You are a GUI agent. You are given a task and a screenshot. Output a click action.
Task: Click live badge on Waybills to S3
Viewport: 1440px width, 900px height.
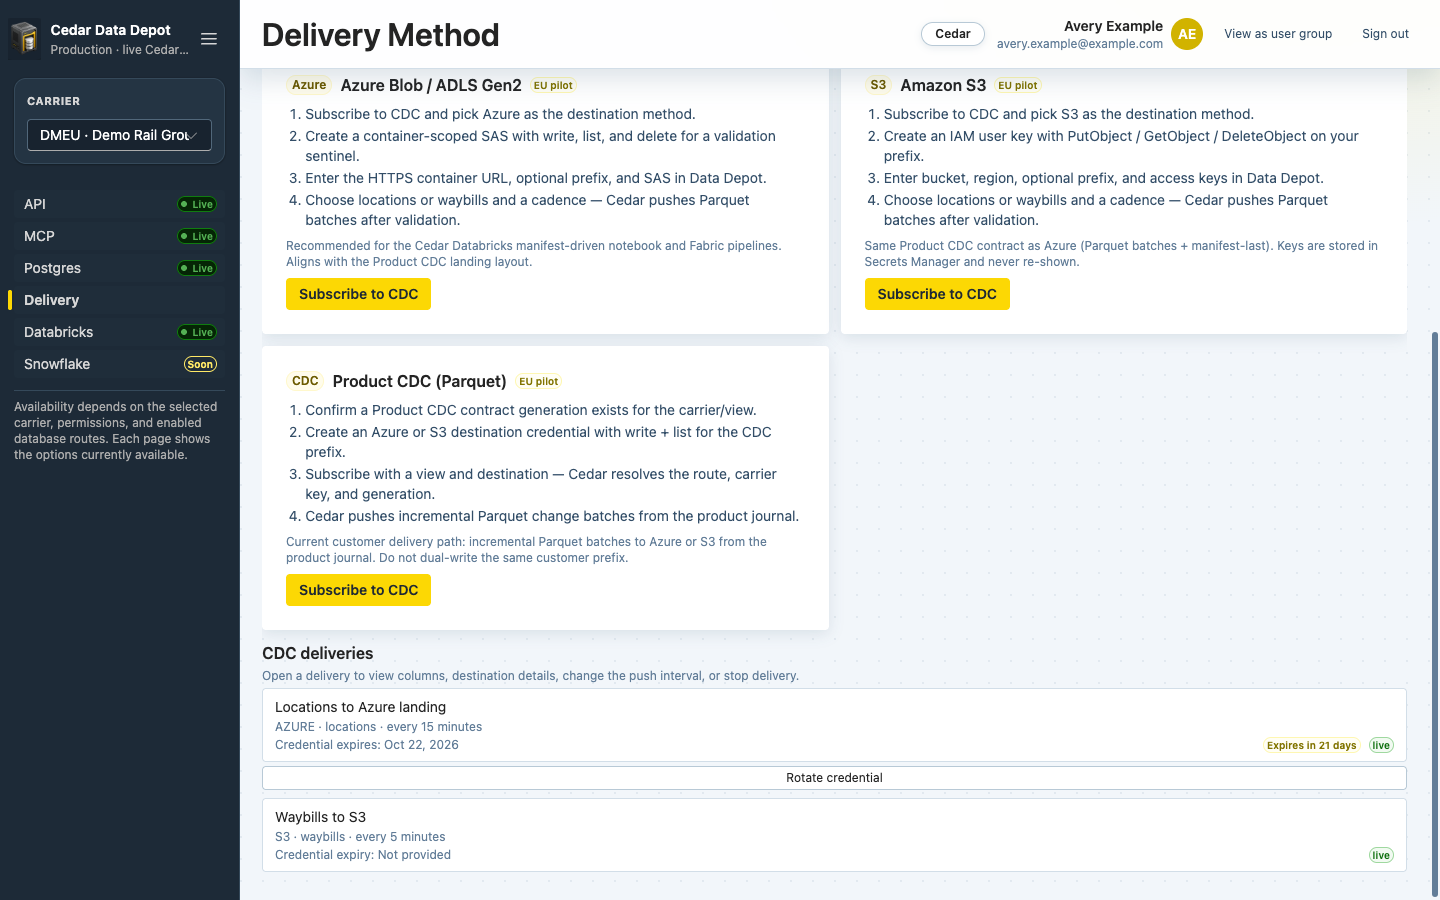(x=1381, y=855)
